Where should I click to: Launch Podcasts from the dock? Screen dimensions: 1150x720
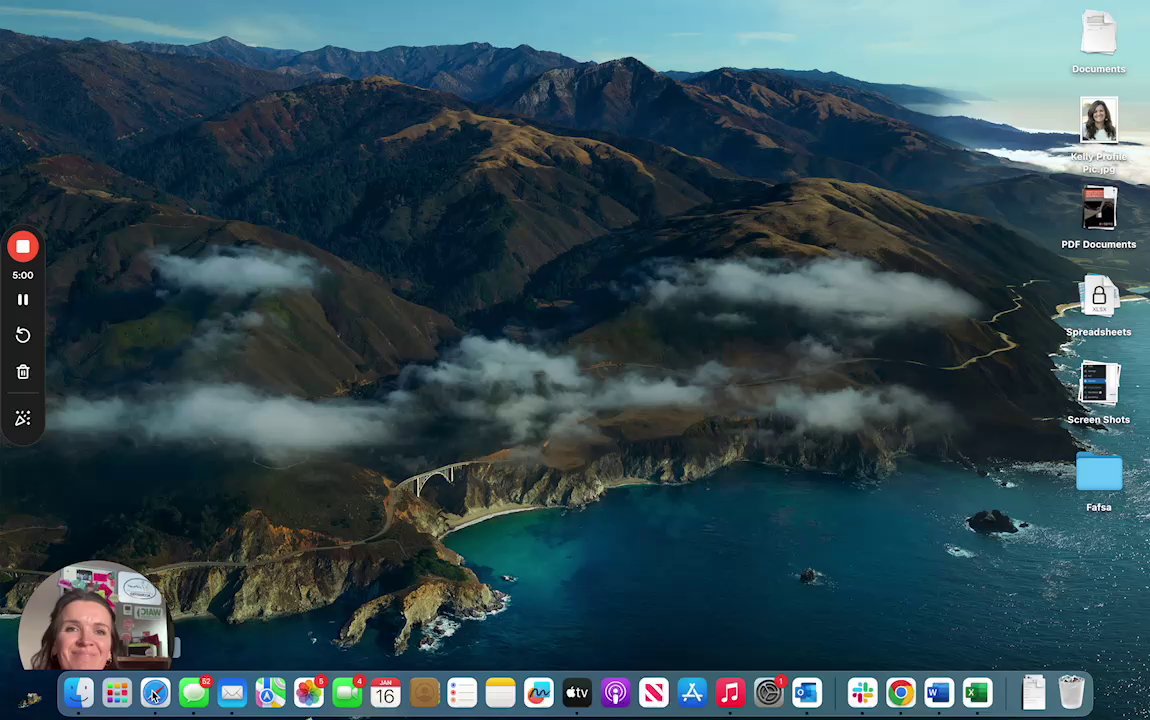click(x=615, y=692)
